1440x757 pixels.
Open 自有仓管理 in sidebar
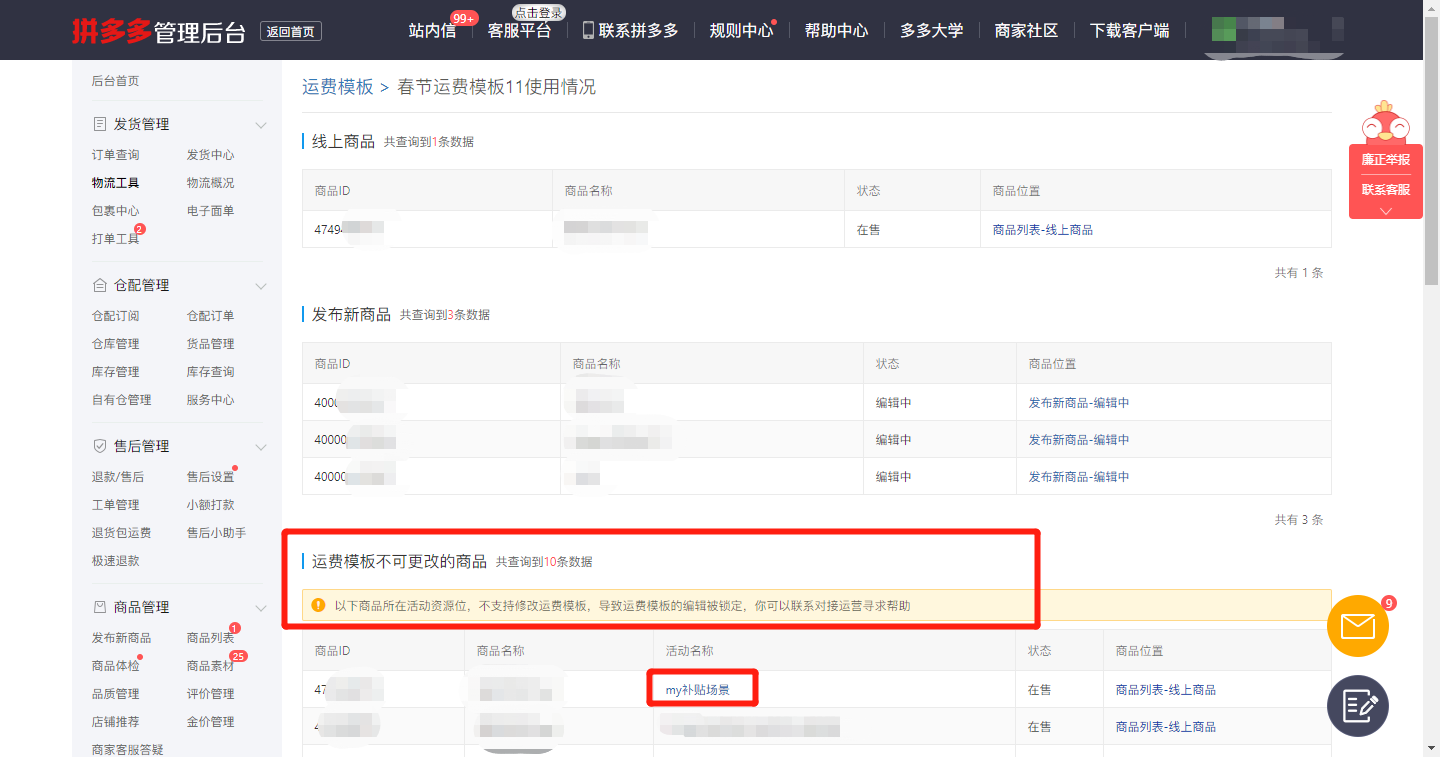click(122, 400)
